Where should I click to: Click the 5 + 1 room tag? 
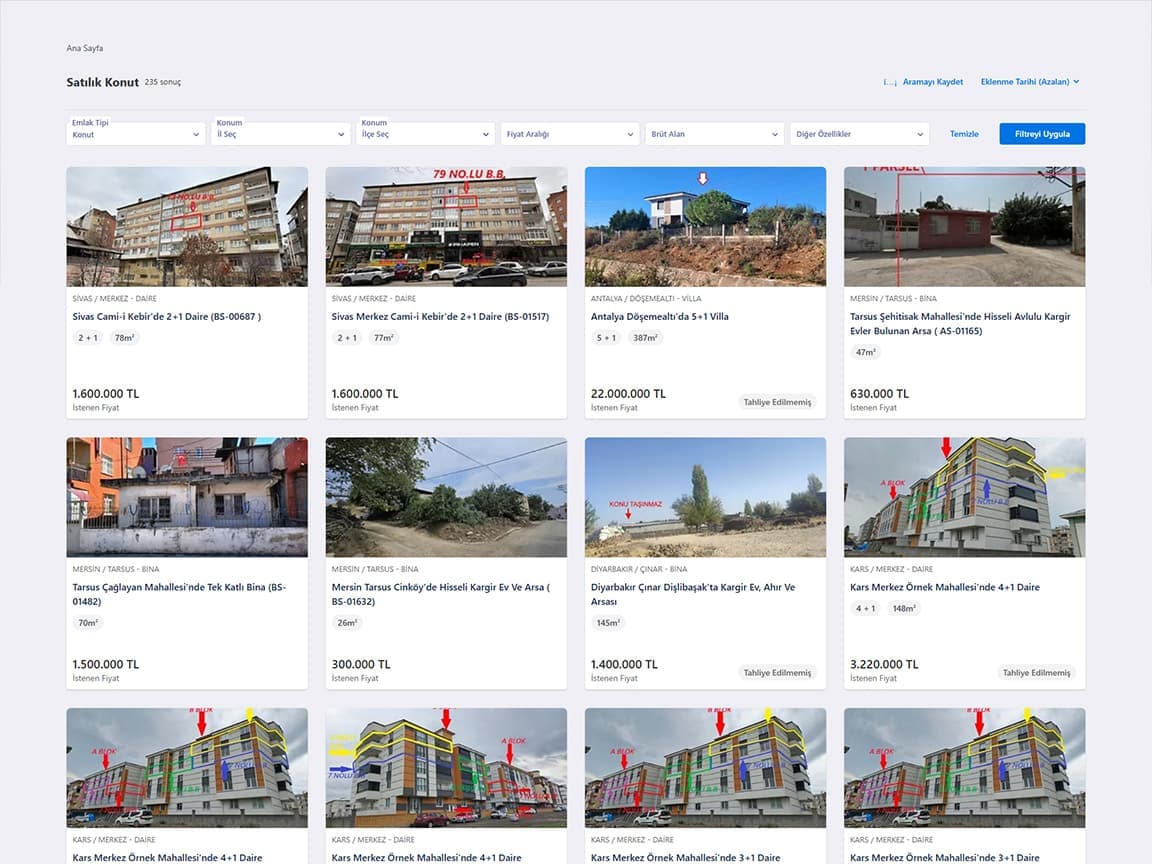coord(606,338)
